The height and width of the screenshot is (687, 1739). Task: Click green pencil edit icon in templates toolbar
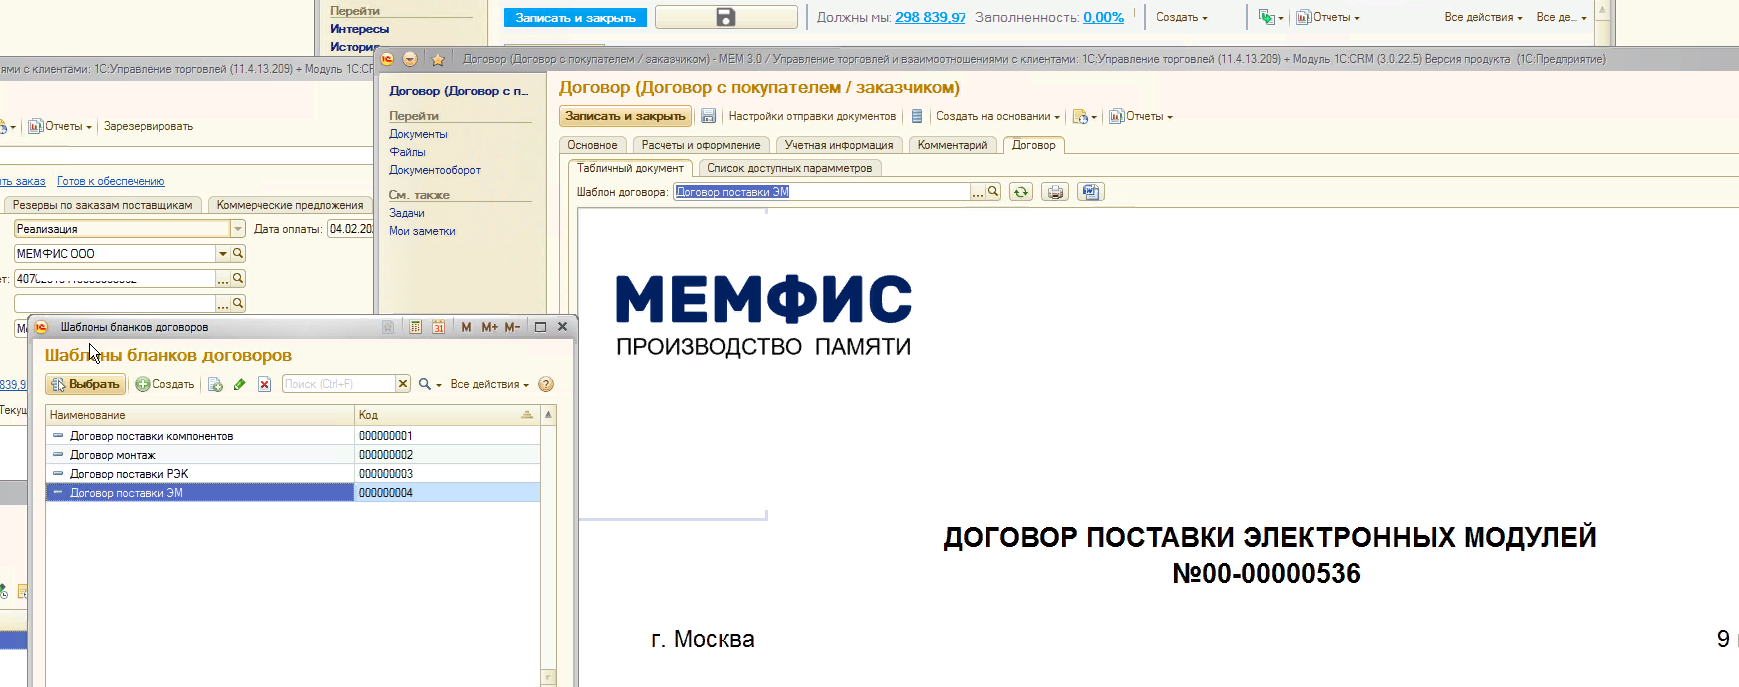pyautogui.click(x=240, y=384)
